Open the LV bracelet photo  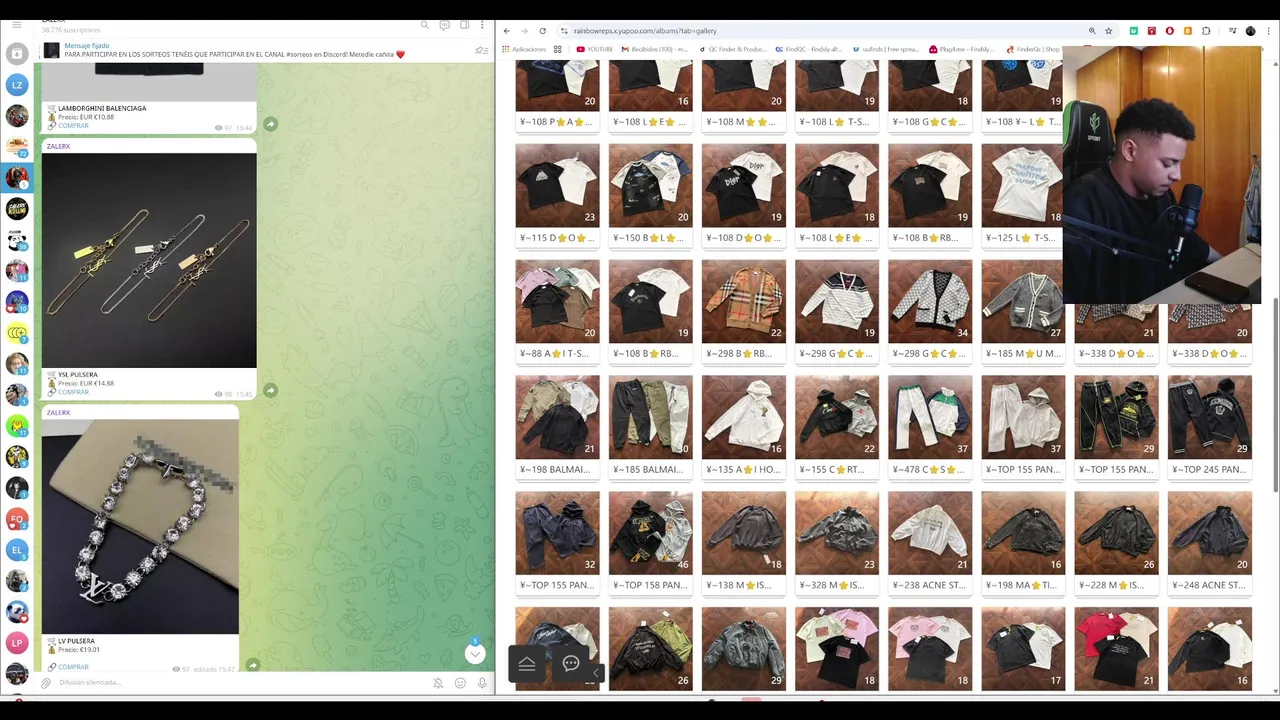point(140,526)
